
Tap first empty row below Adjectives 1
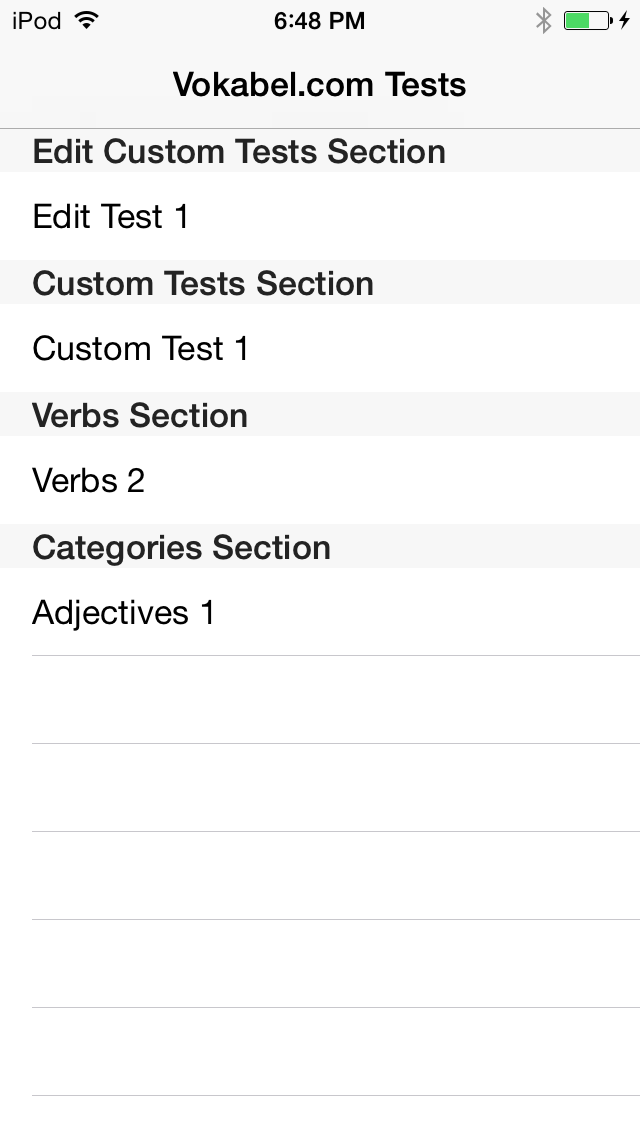point(320,700)
